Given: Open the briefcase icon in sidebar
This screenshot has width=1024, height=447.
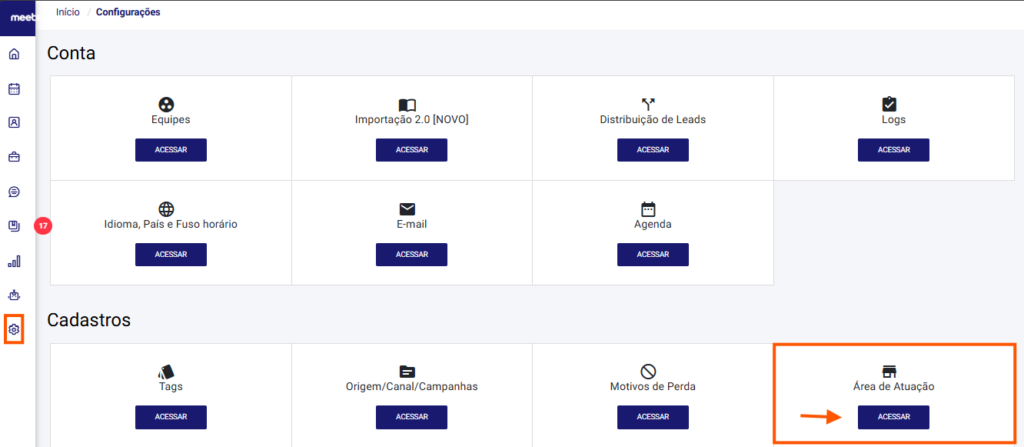Looking at the screenshot, I should (x=14, y=157).
